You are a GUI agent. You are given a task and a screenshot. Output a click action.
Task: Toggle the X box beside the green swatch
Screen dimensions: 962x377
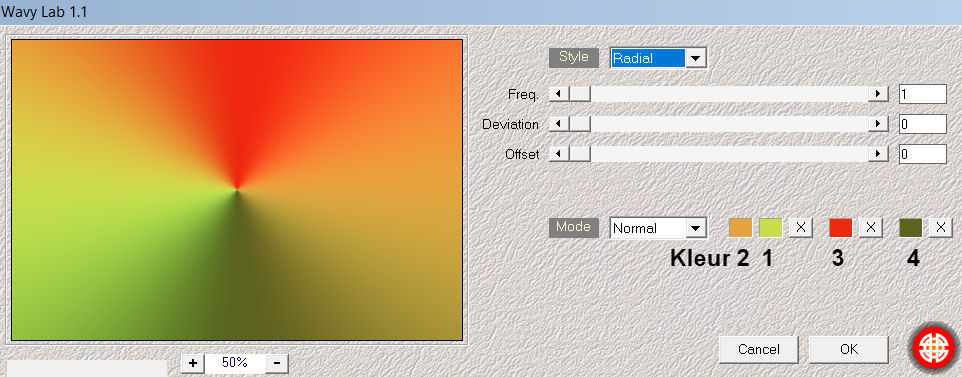click(x=801, y=228)
